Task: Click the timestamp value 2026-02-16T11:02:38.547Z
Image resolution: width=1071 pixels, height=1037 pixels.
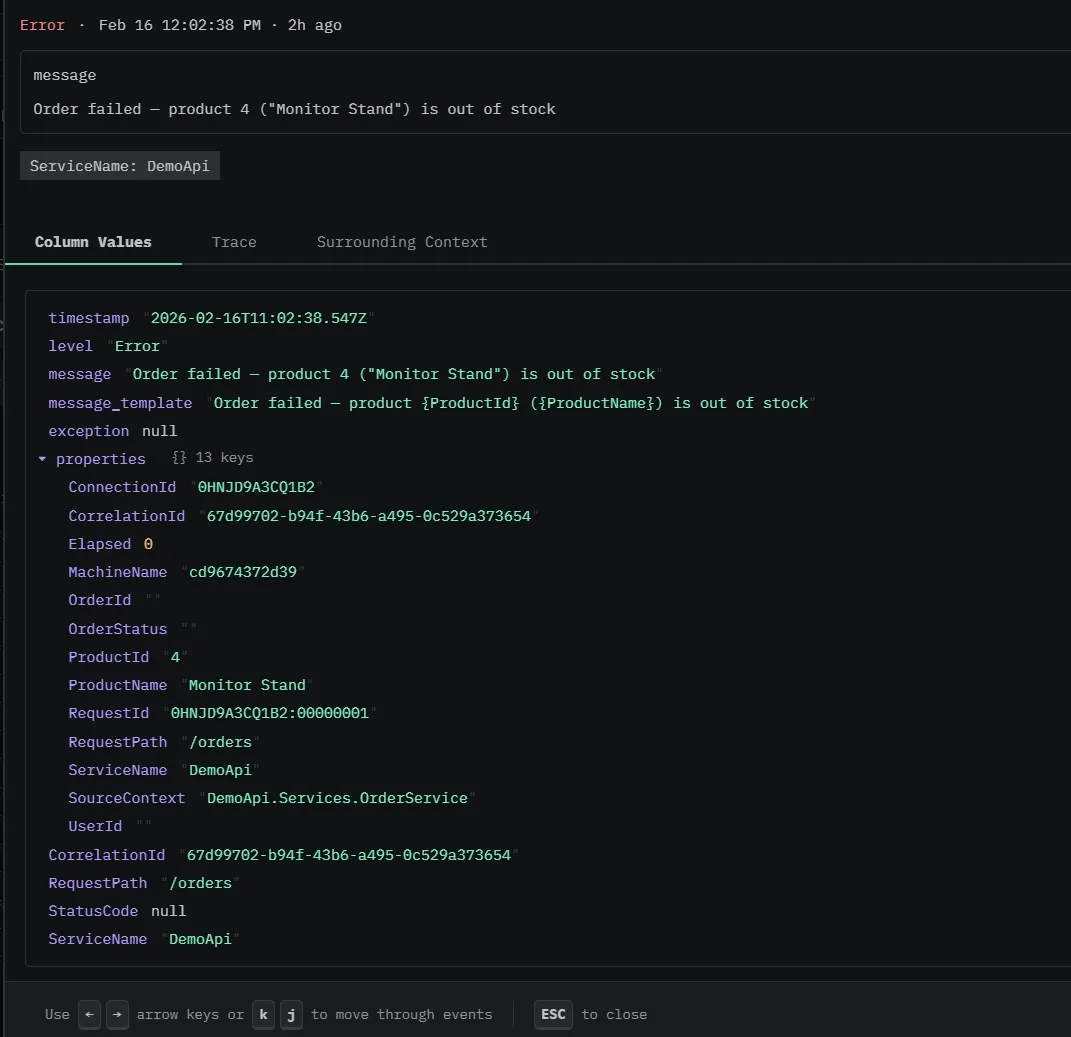Action: tap(258, 318)
